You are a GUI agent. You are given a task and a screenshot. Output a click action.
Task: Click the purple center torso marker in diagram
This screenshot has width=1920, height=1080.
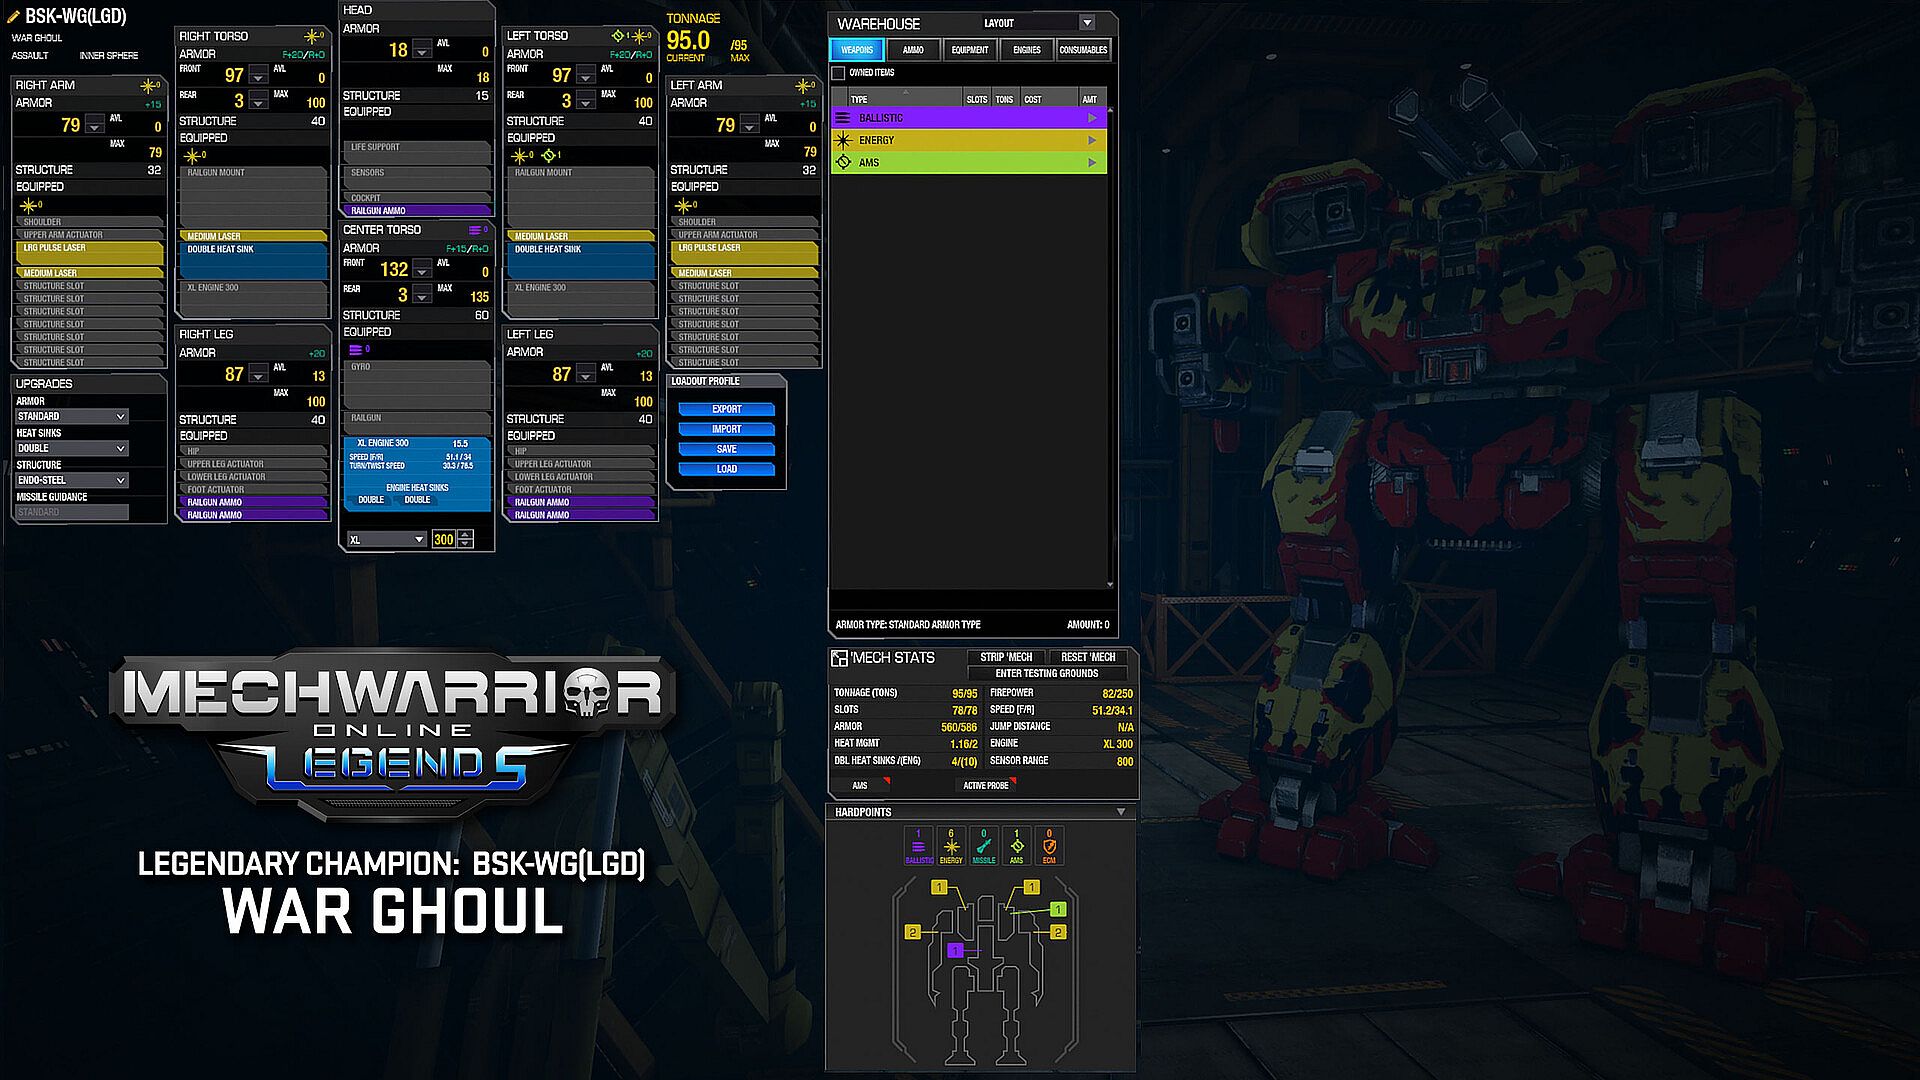[x=955, y=950]
